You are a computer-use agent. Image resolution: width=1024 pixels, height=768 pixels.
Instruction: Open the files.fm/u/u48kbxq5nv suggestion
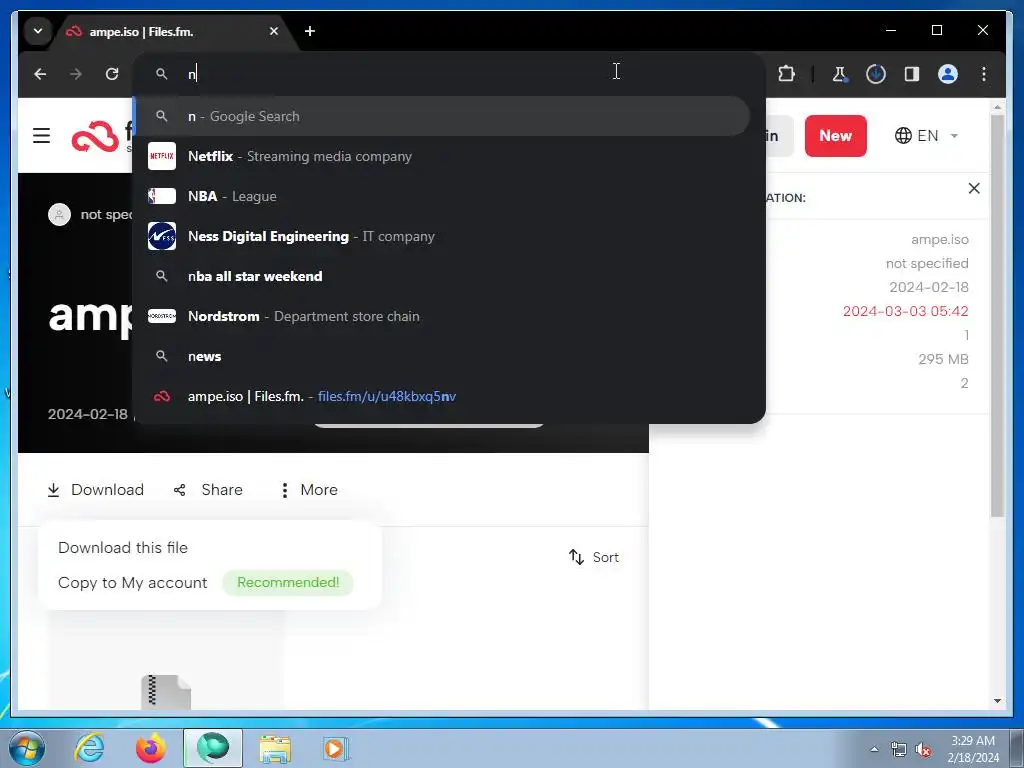pos(442,396)
